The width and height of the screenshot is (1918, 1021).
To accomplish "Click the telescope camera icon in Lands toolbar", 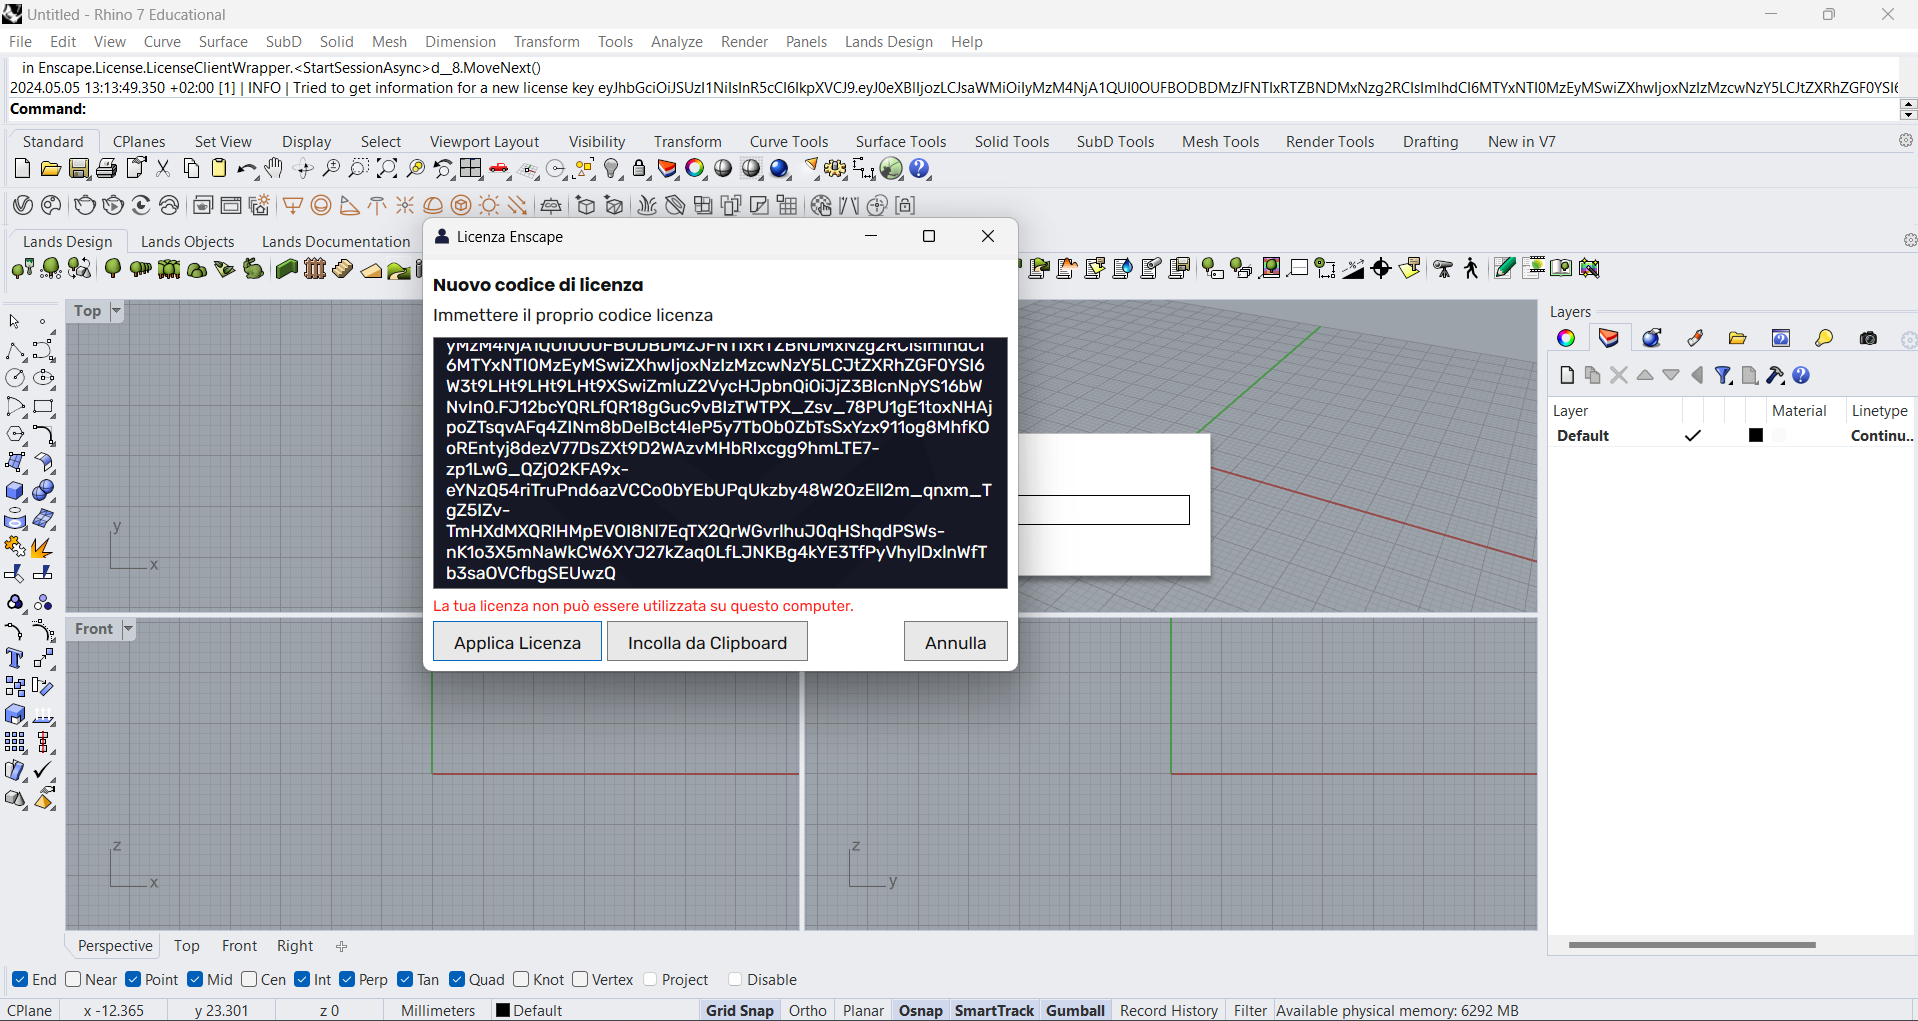I will [1443, 268].
